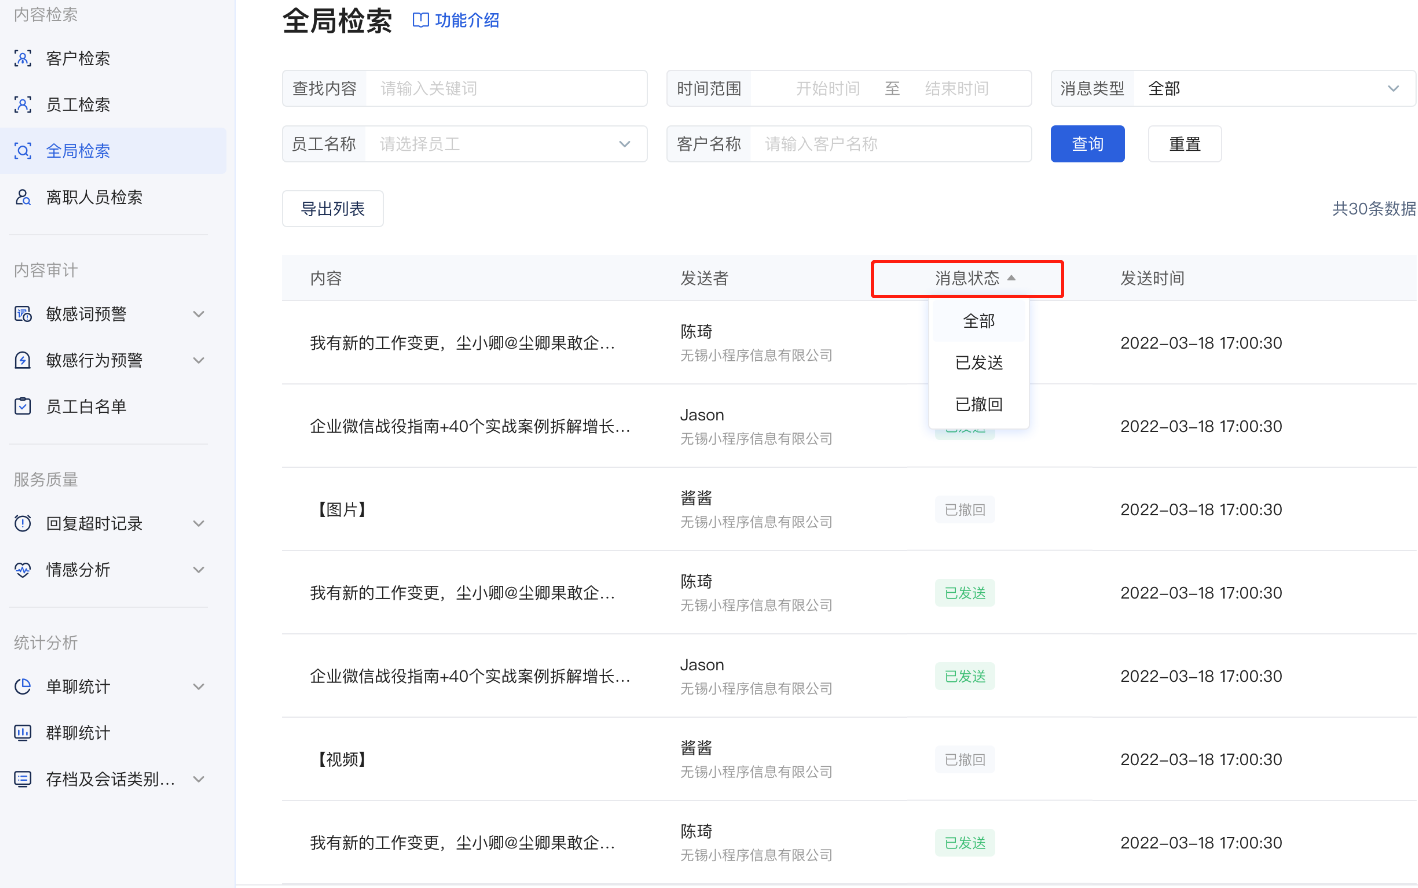Click the 员工检索 sidebar icon
Viewport: 1418px width, 888px height.
(x=23, y=104)
